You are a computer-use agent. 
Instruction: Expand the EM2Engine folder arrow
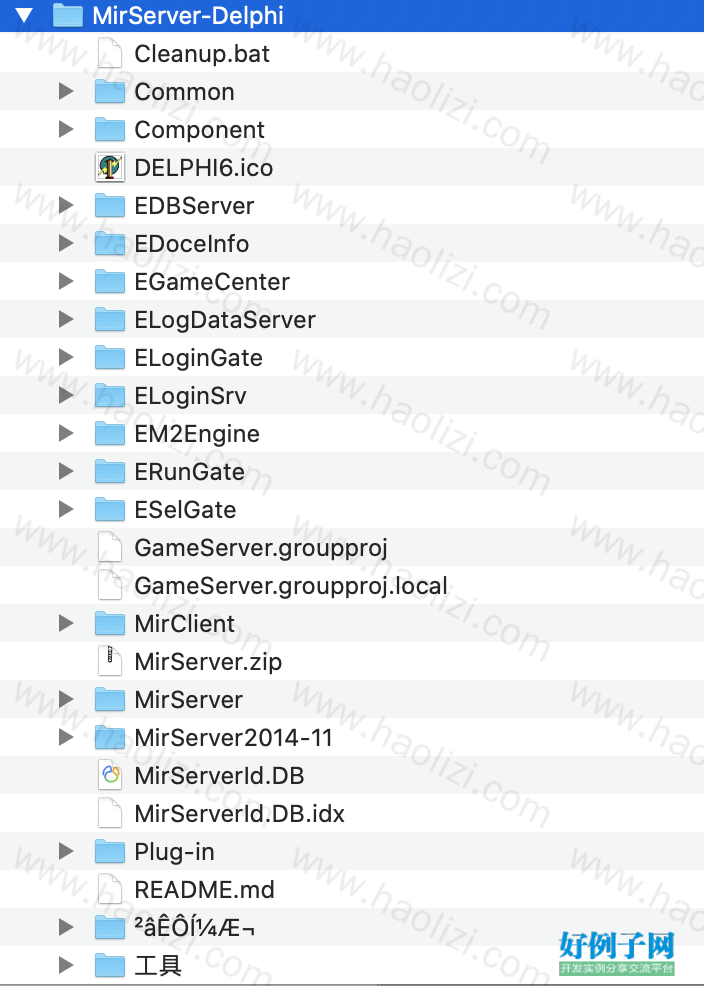66,433
